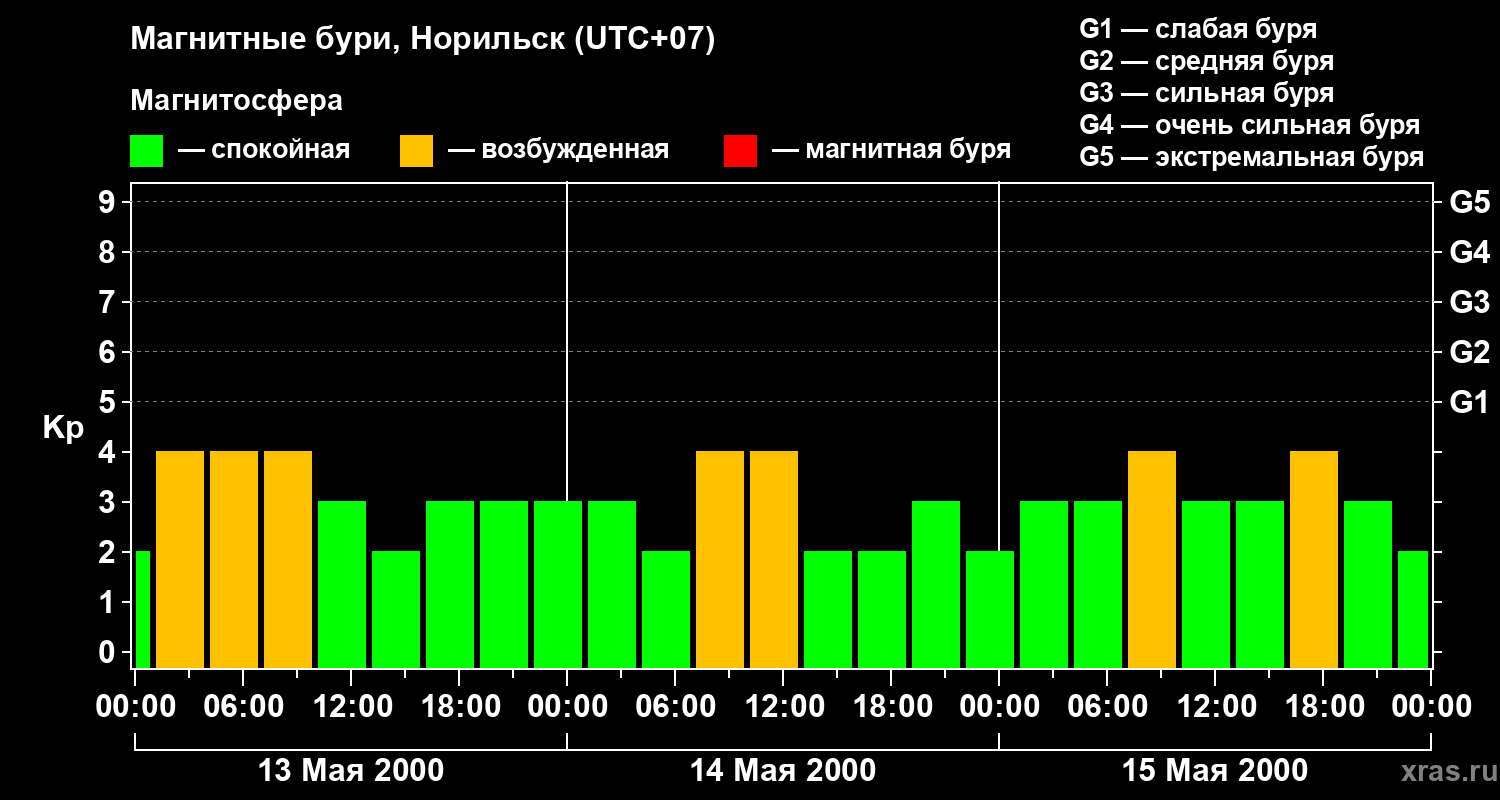Select the chart title 'Магнитные бури, Норильск (UTC+07)'
Viewport: 1500px width, 800px height.
click(423, 40)
